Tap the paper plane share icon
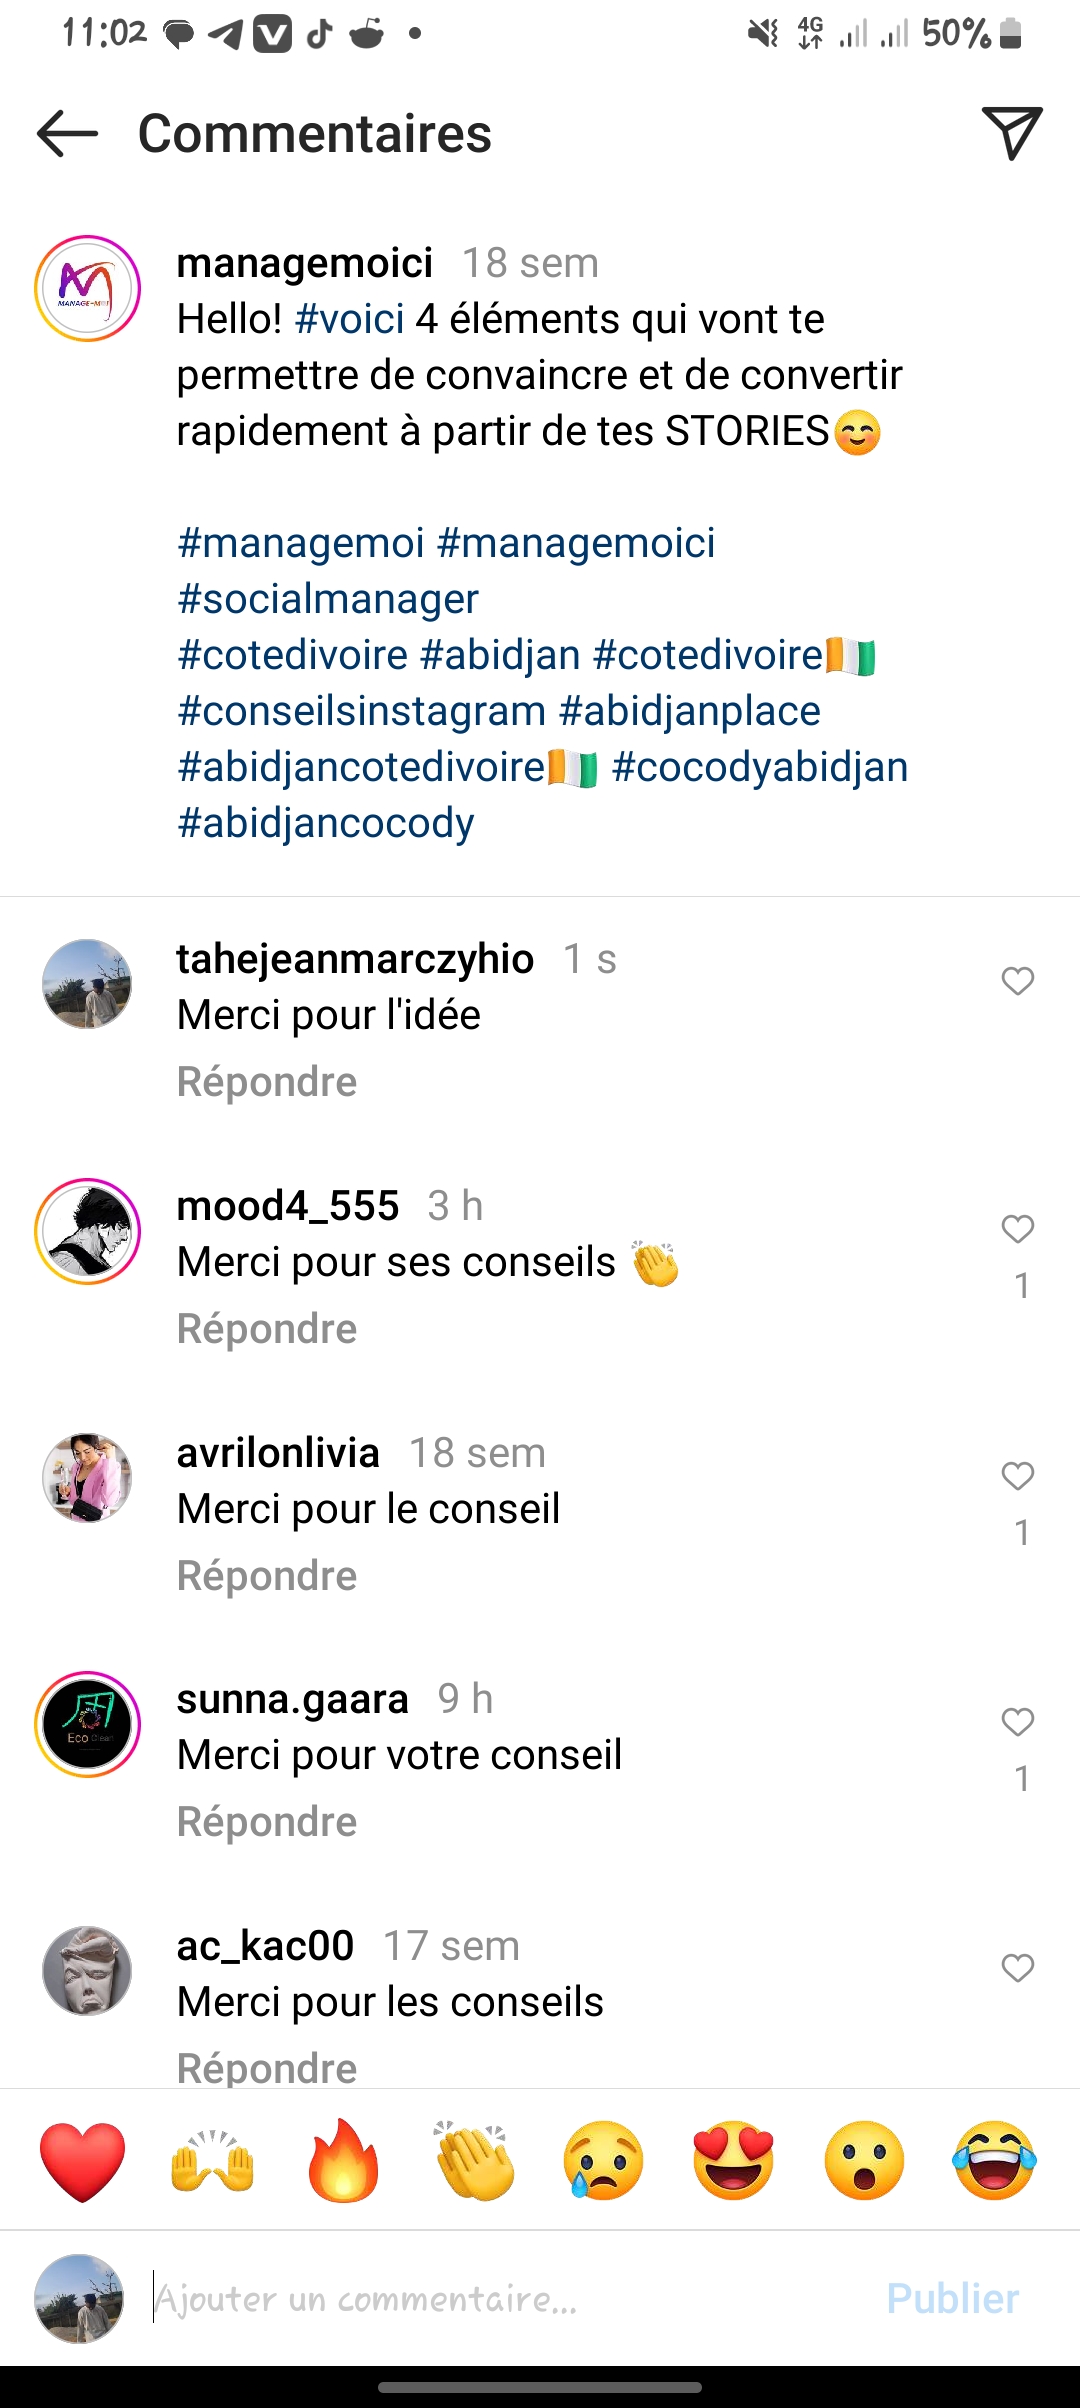1080x2408 pixels. (x=1012, y=133)
